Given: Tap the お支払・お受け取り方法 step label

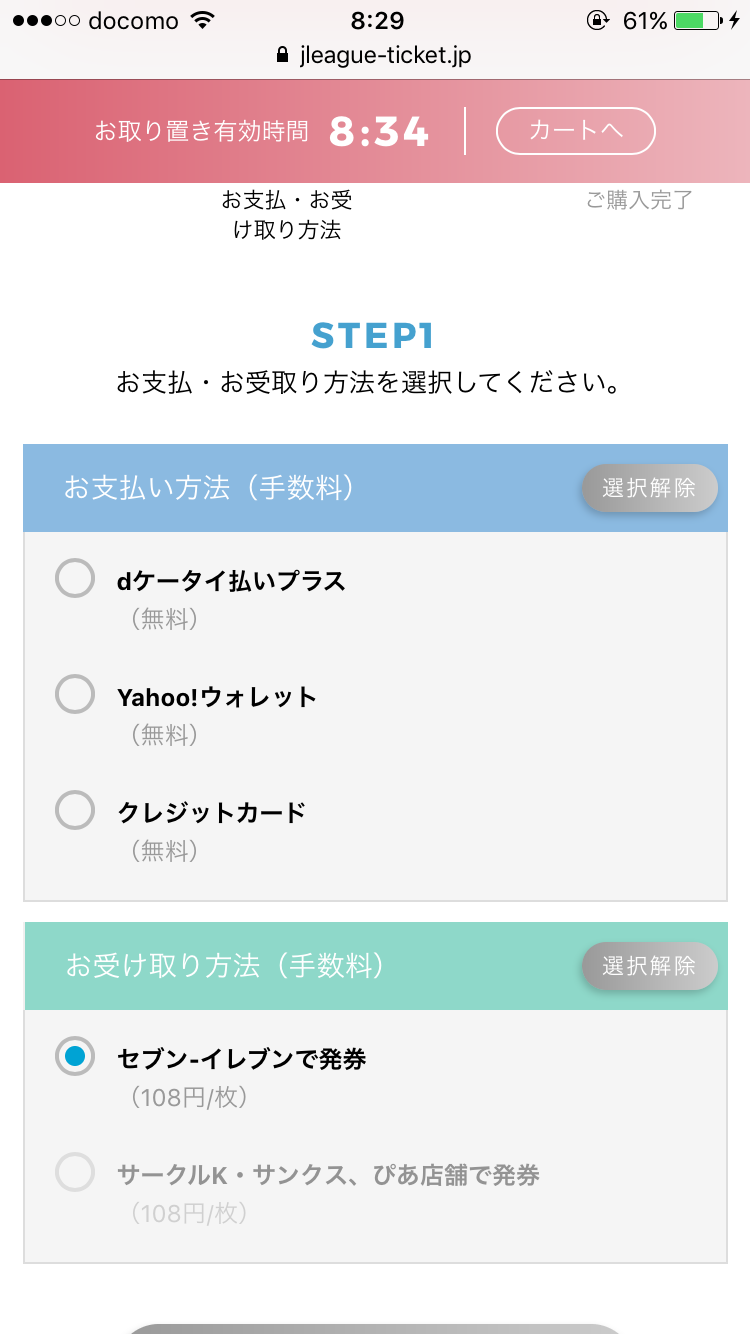Looking at the screenshot, I should pyautogui.click(x=287, y=215).
